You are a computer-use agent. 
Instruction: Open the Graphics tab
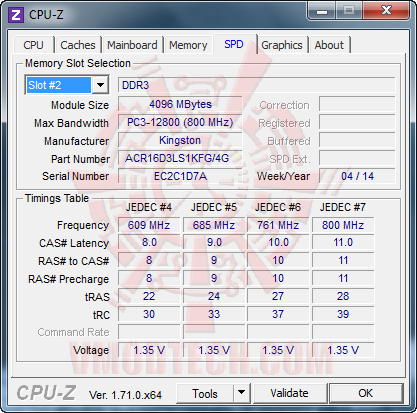click(282, 45)
